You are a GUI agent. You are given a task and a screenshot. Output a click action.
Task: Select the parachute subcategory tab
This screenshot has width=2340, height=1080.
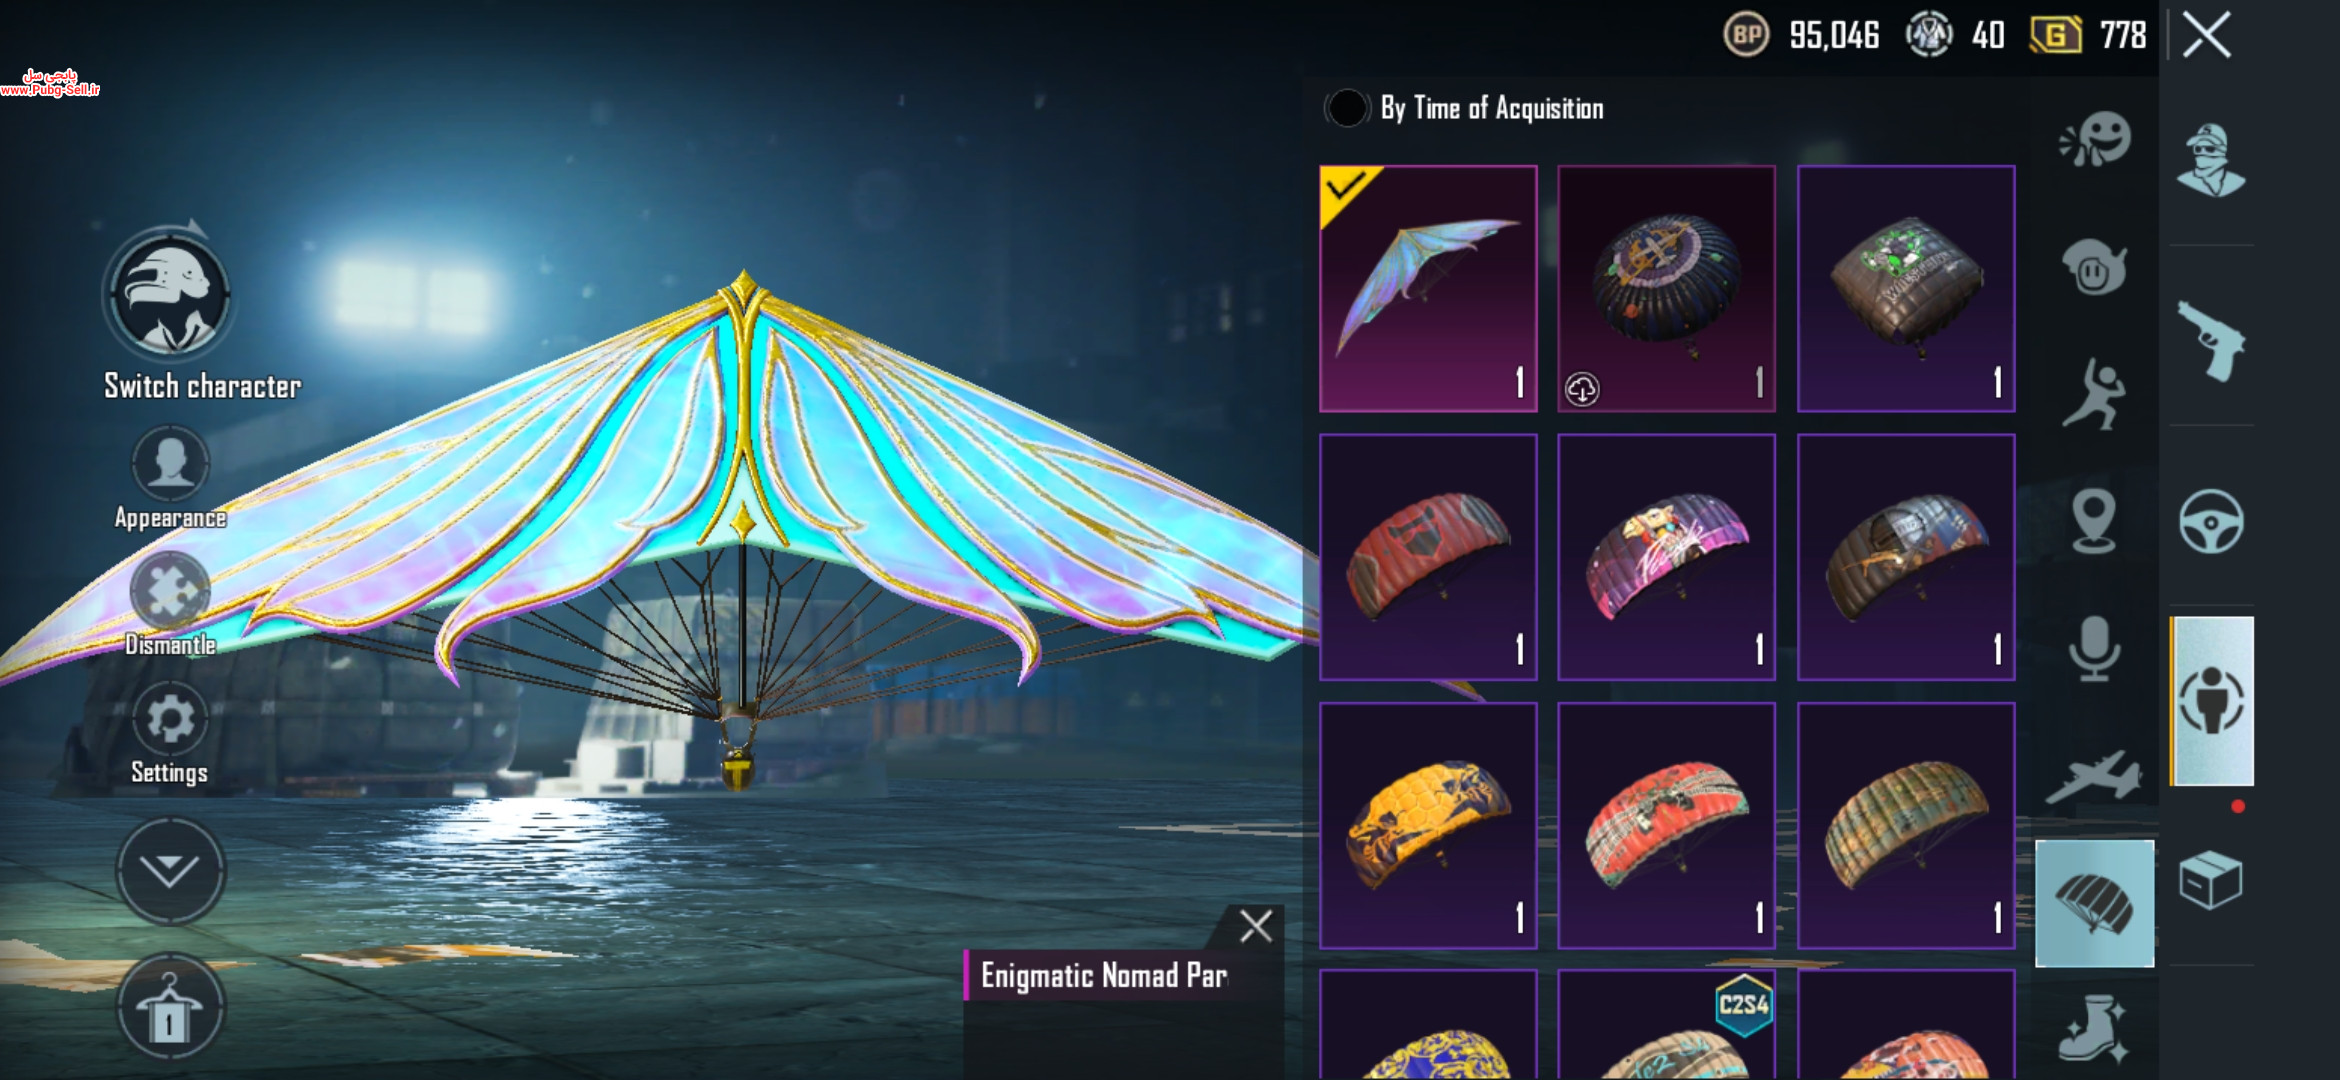(x=2094, y=903)
